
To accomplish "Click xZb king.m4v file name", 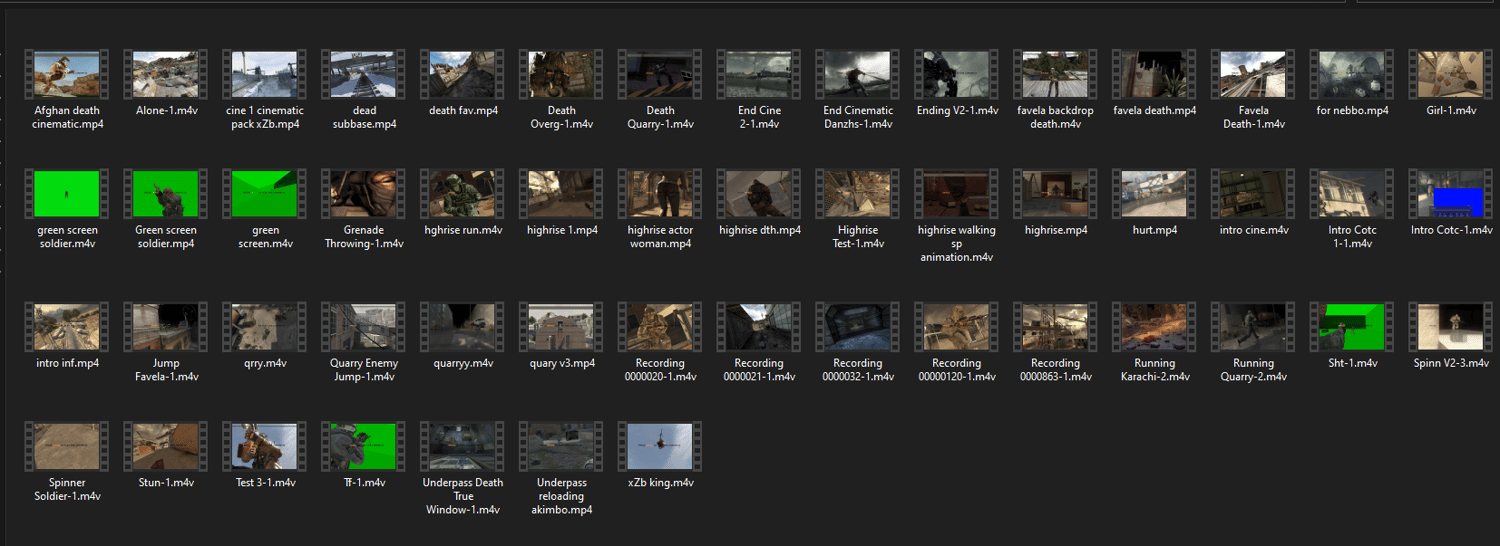I will coord(661,482).
